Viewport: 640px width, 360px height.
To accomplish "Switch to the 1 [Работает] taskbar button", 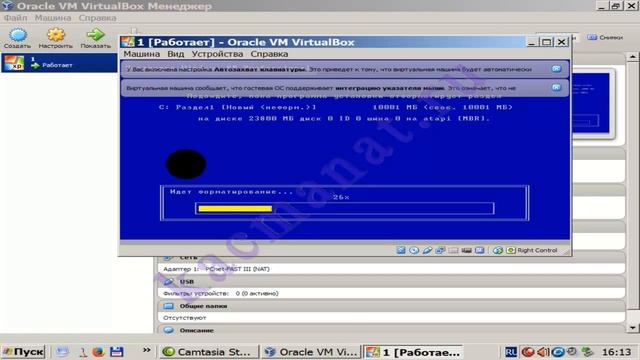I will (x=412, y=352).
